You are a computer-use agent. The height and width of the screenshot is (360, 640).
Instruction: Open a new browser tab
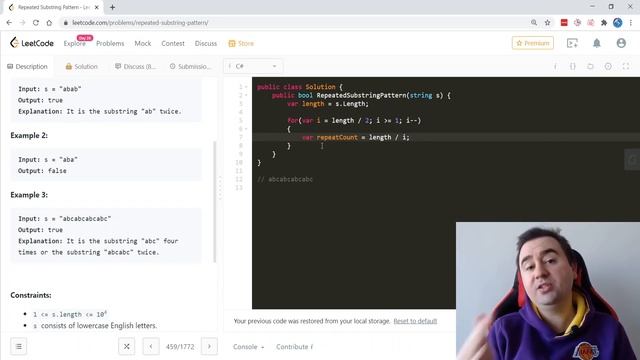tap(112, 7)
